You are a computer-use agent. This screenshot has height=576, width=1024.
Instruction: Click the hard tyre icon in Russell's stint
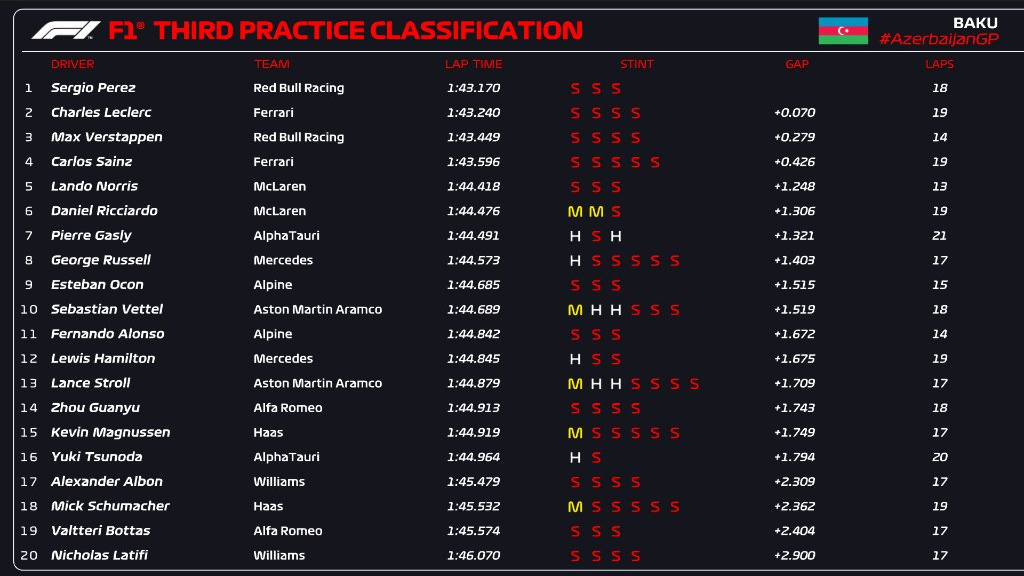click(575, 261)
